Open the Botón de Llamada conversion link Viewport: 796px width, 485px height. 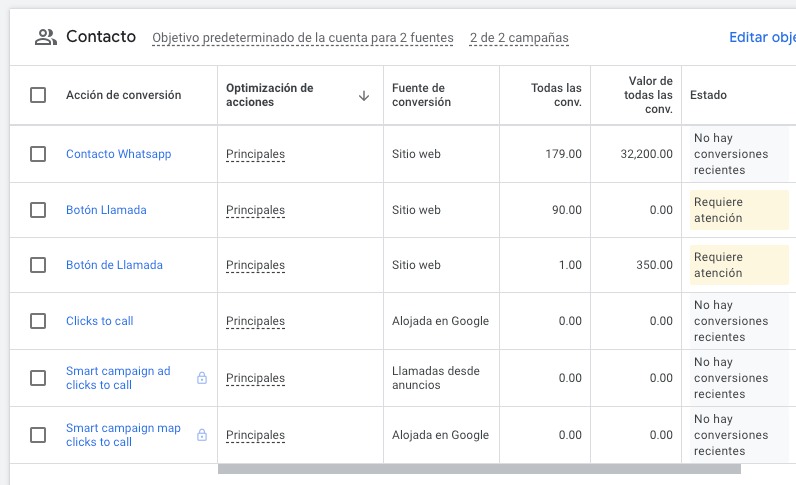[x=114, y=265]
